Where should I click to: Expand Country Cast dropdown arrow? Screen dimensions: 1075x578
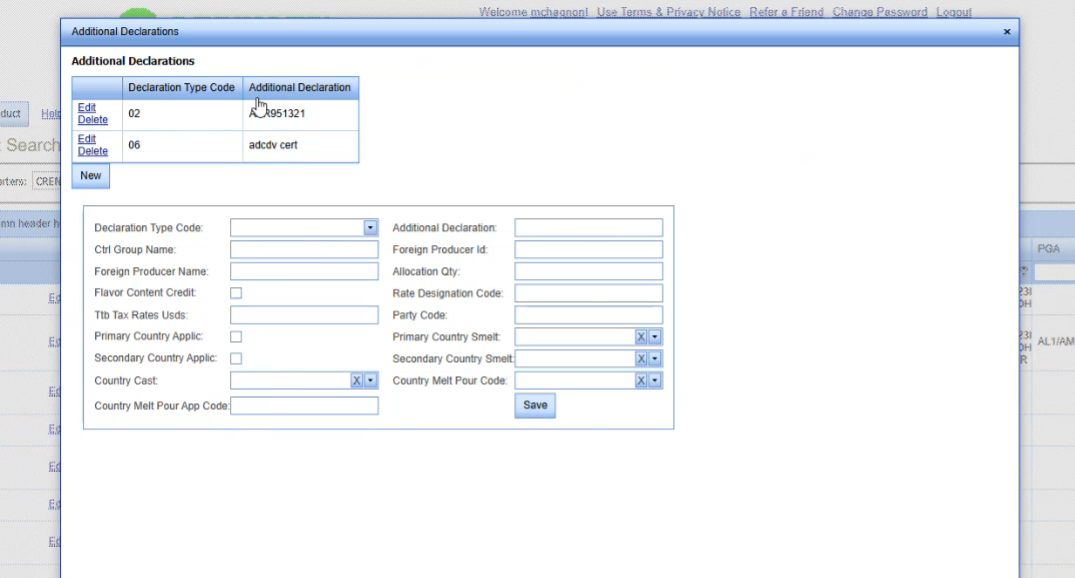pyautogui.click(x=370, y=381)
